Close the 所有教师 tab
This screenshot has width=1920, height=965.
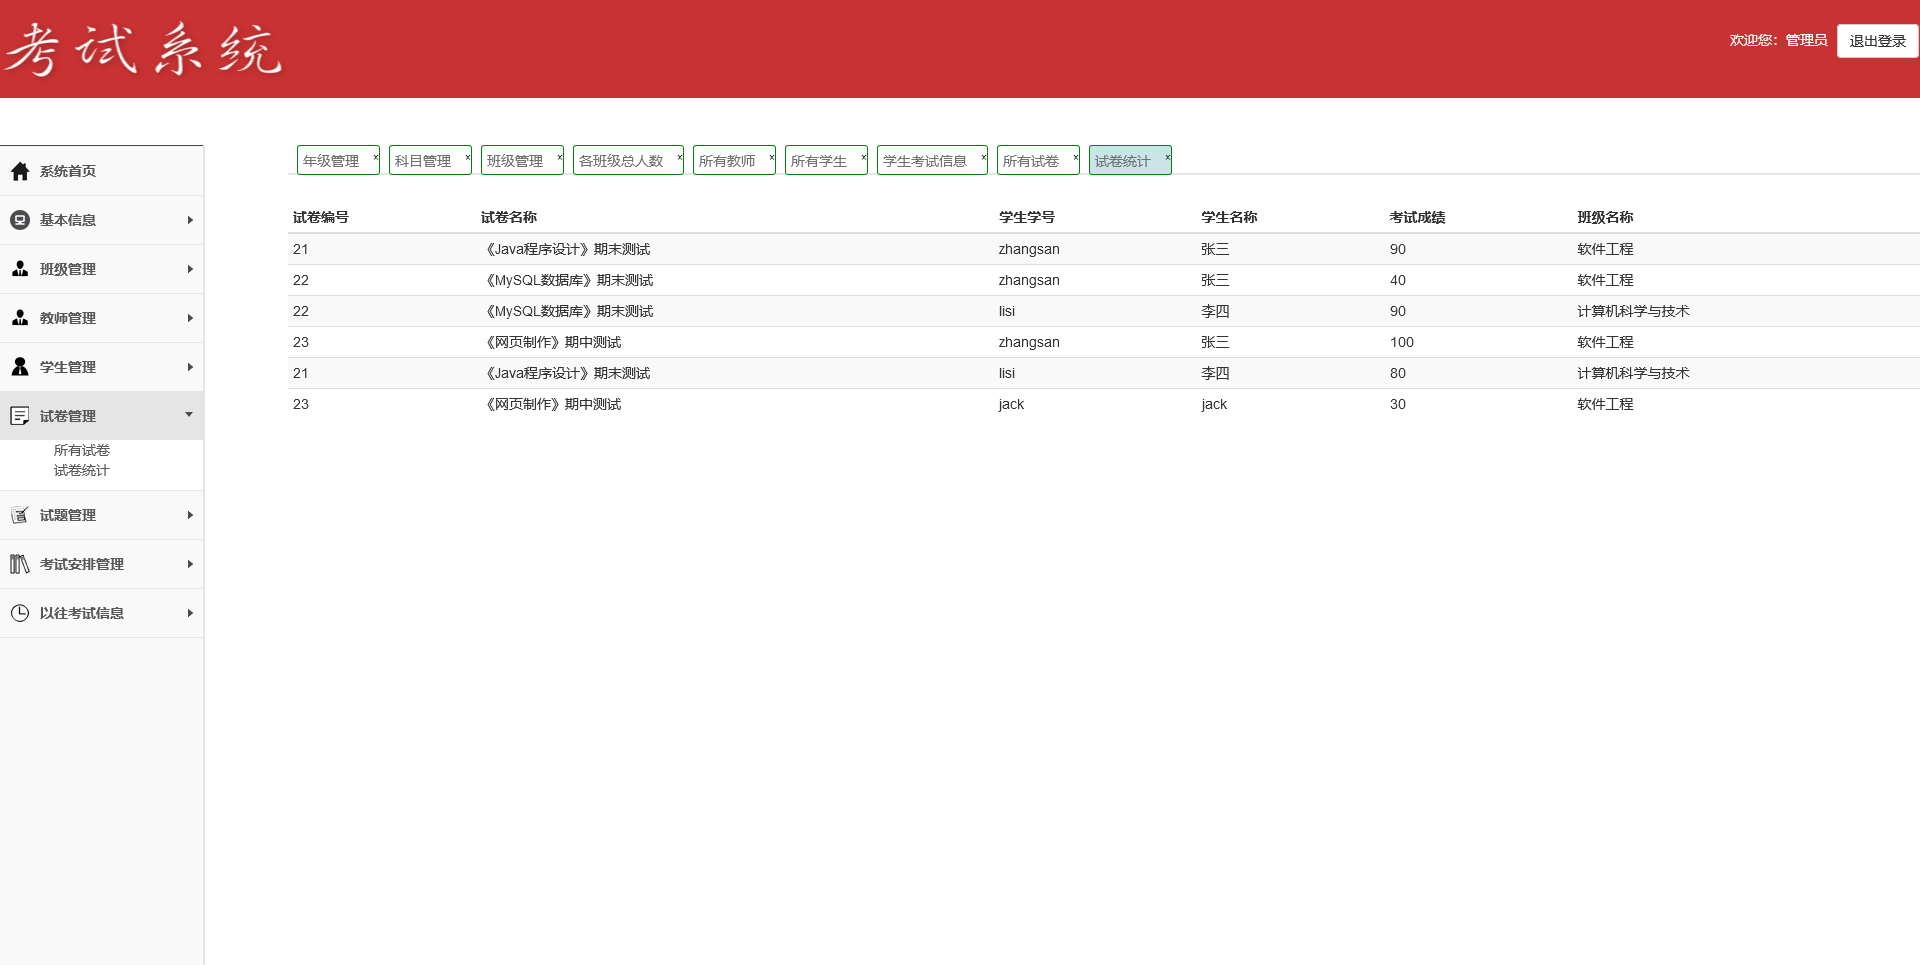[x=771, y=157]
